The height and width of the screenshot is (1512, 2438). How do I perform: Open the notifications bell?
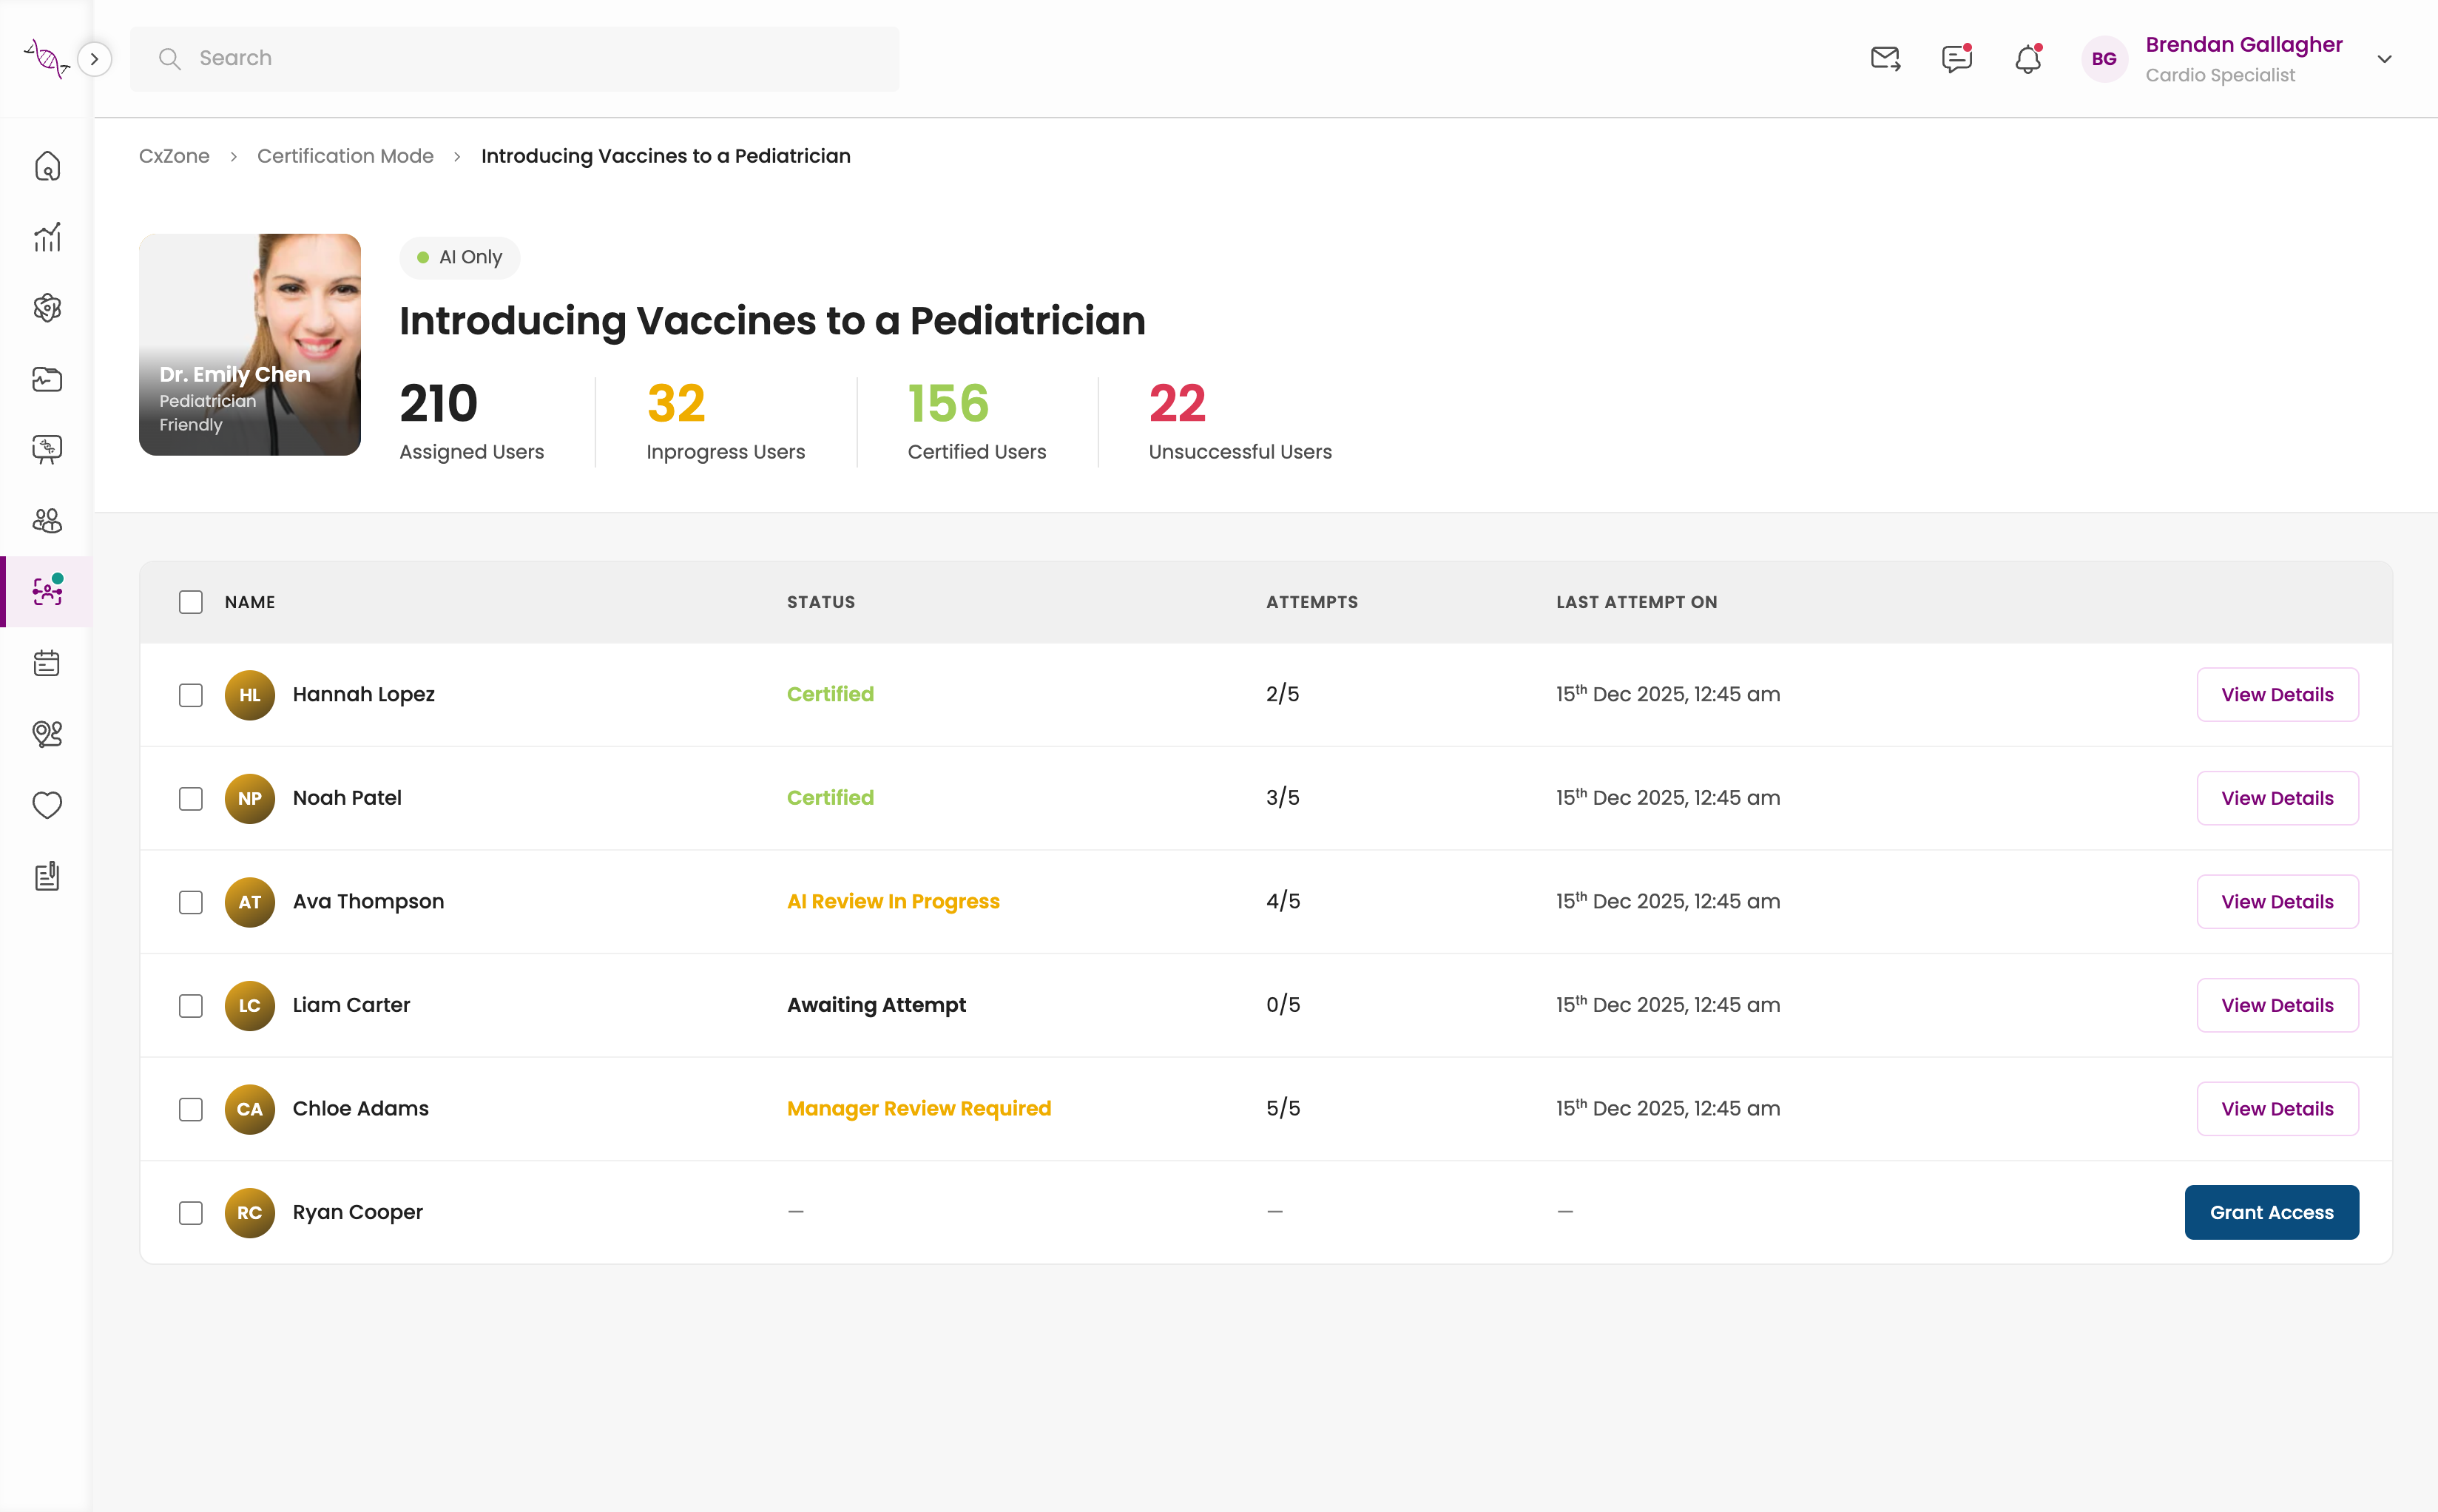tap(2027, 59)
